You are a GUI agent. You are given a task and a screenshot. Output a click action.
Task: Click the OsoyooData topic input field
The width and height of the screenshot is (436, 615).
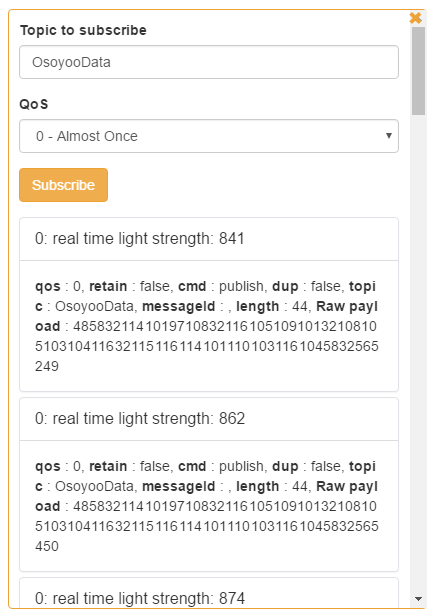coord(209,62)
